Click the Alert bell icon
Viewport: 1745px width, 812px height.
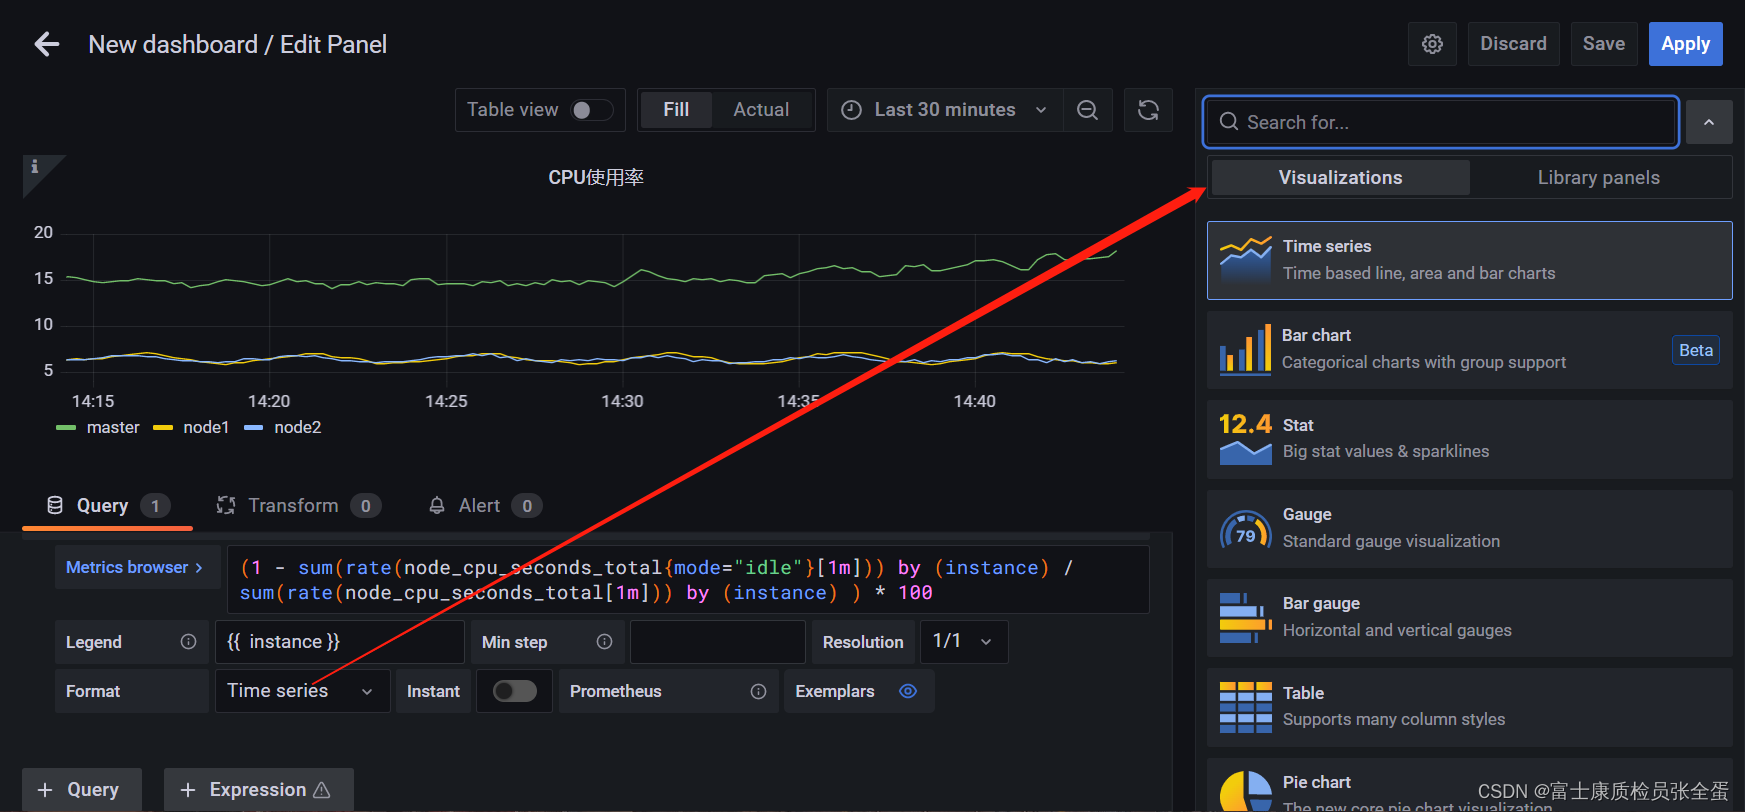[x=437, y=506]
